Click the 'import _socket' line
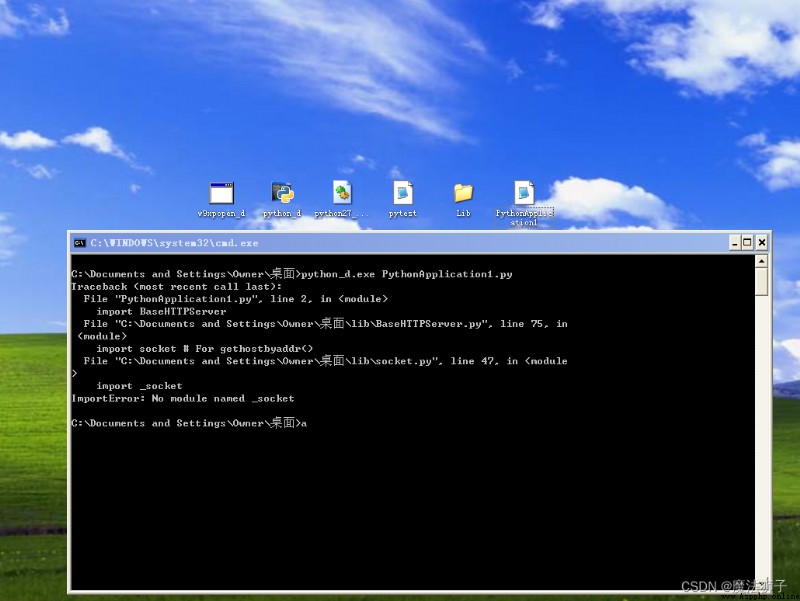800x601 pixels. [139, 386]
